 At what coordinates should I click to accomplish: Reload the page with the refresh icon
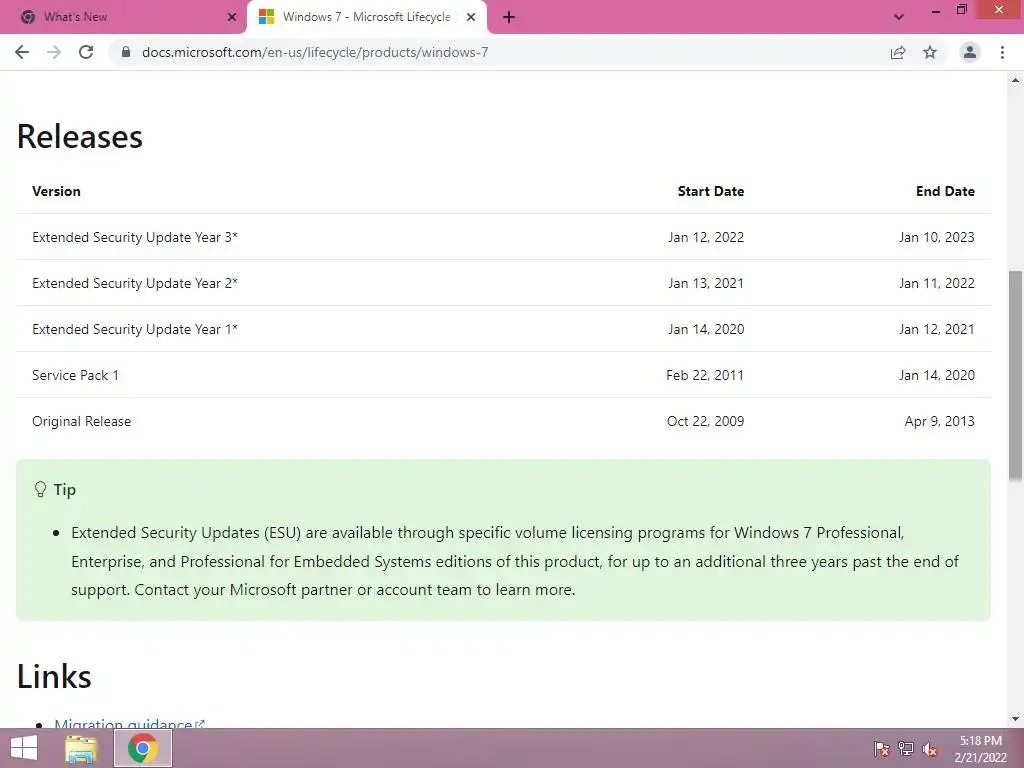click(x=86, y=52)
